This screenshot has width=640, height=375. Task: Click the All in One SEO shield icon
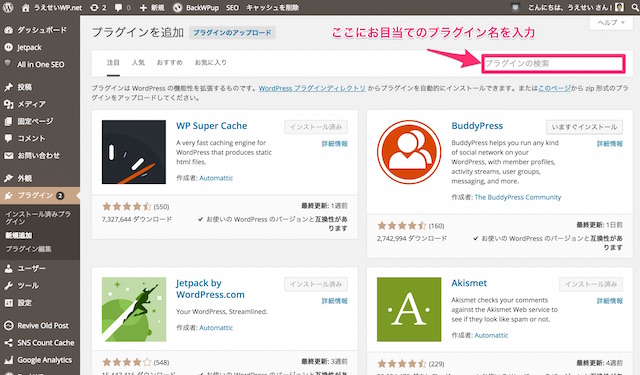click(x=8, y=64)
